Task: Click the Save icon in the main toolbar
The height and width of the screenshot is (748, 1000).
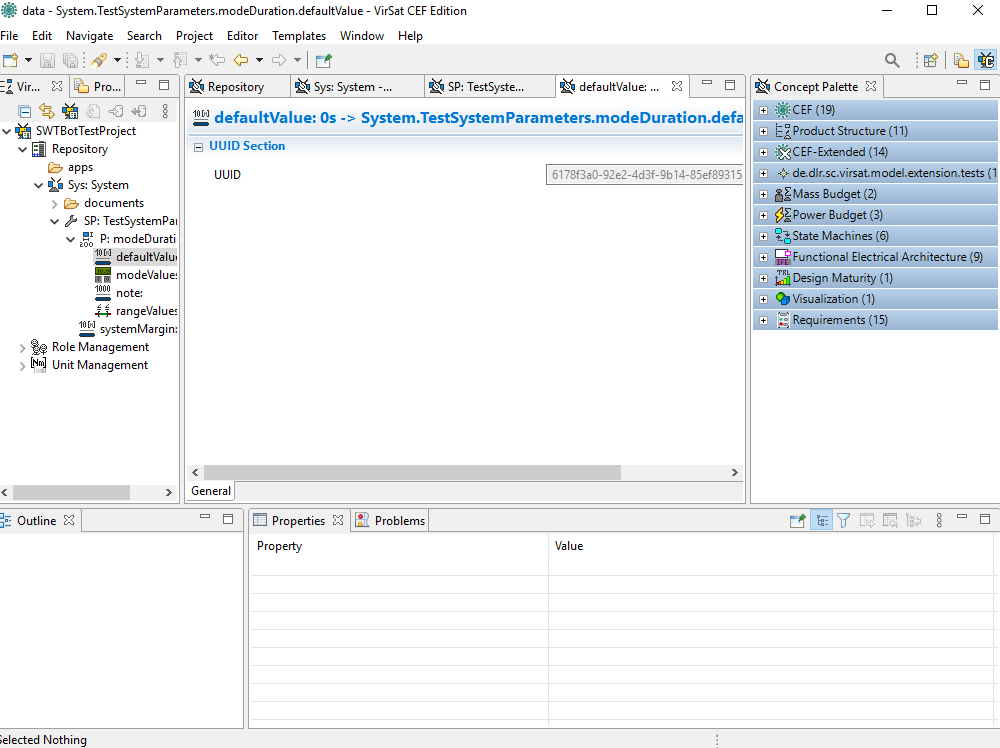Action: (47, 60)
